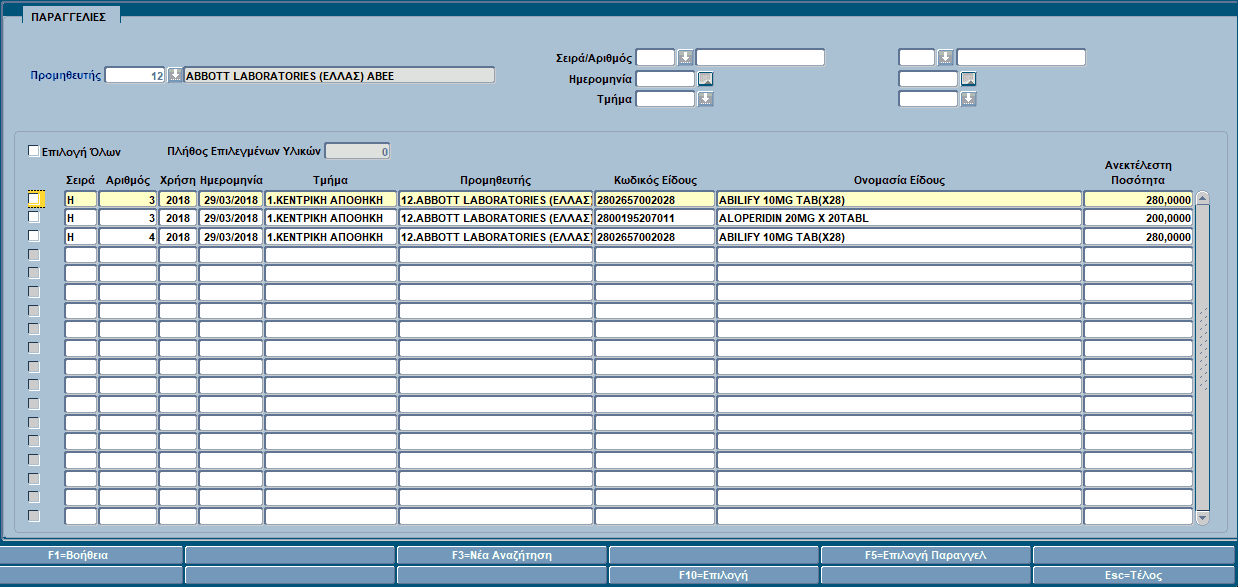The image size is (1238, 587).
Task: Click the F5=Επιλογή Παραγγελ button
Action: (926, 554)
